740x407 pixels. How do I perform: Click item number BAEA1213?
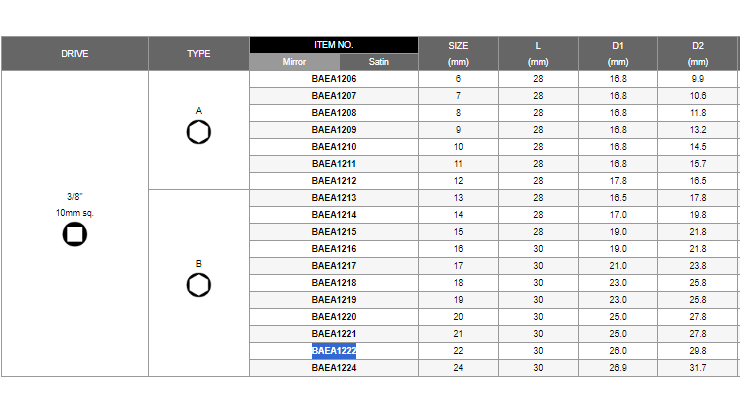(334, 198)
